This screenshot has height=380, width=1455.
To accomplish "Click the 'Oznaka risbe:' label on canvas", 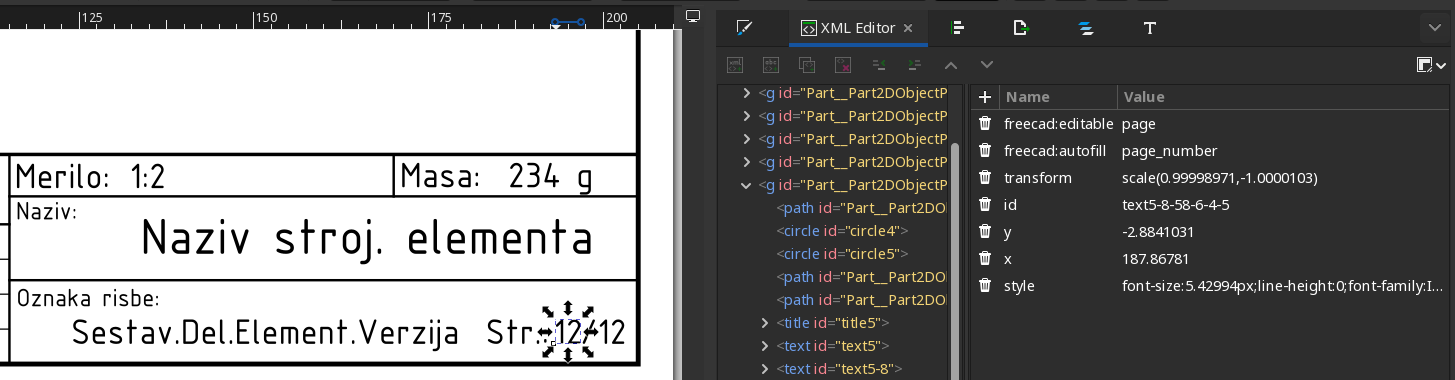I will [88, 299].
